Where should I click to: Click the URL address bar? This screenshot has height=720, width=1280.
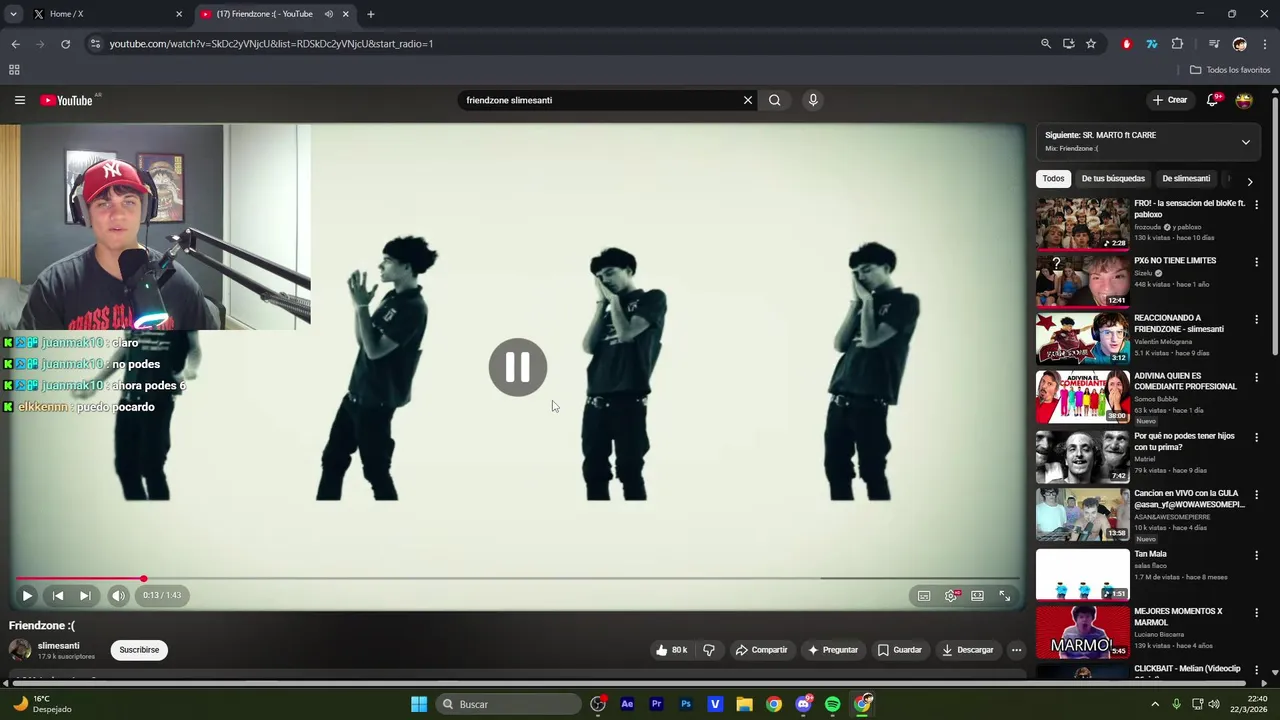pyautogui.click(x=560, y=44)
